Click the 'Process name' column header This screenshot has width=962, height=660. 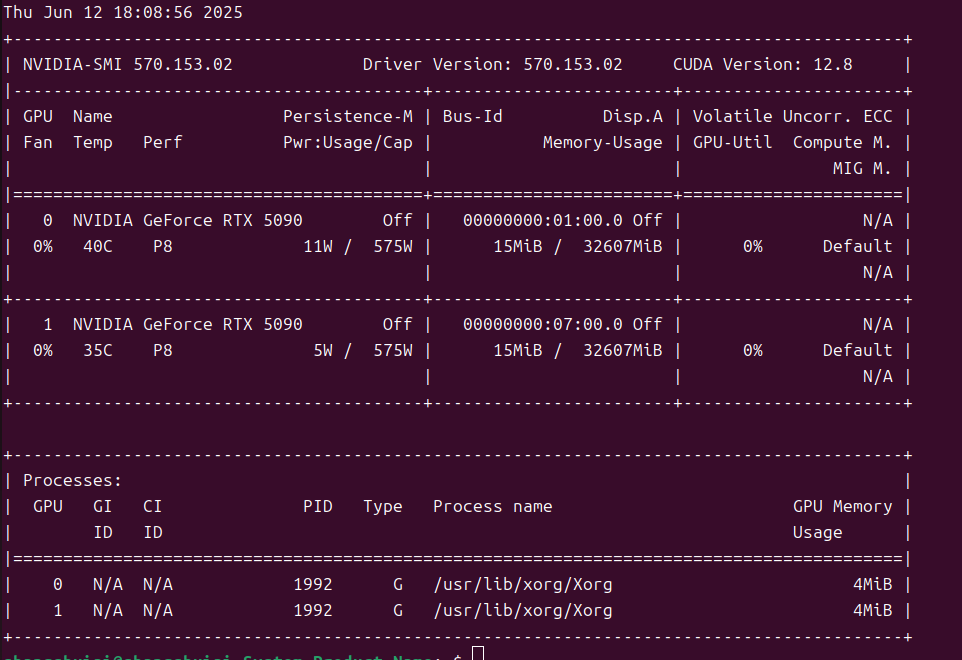tap(493, 507)
